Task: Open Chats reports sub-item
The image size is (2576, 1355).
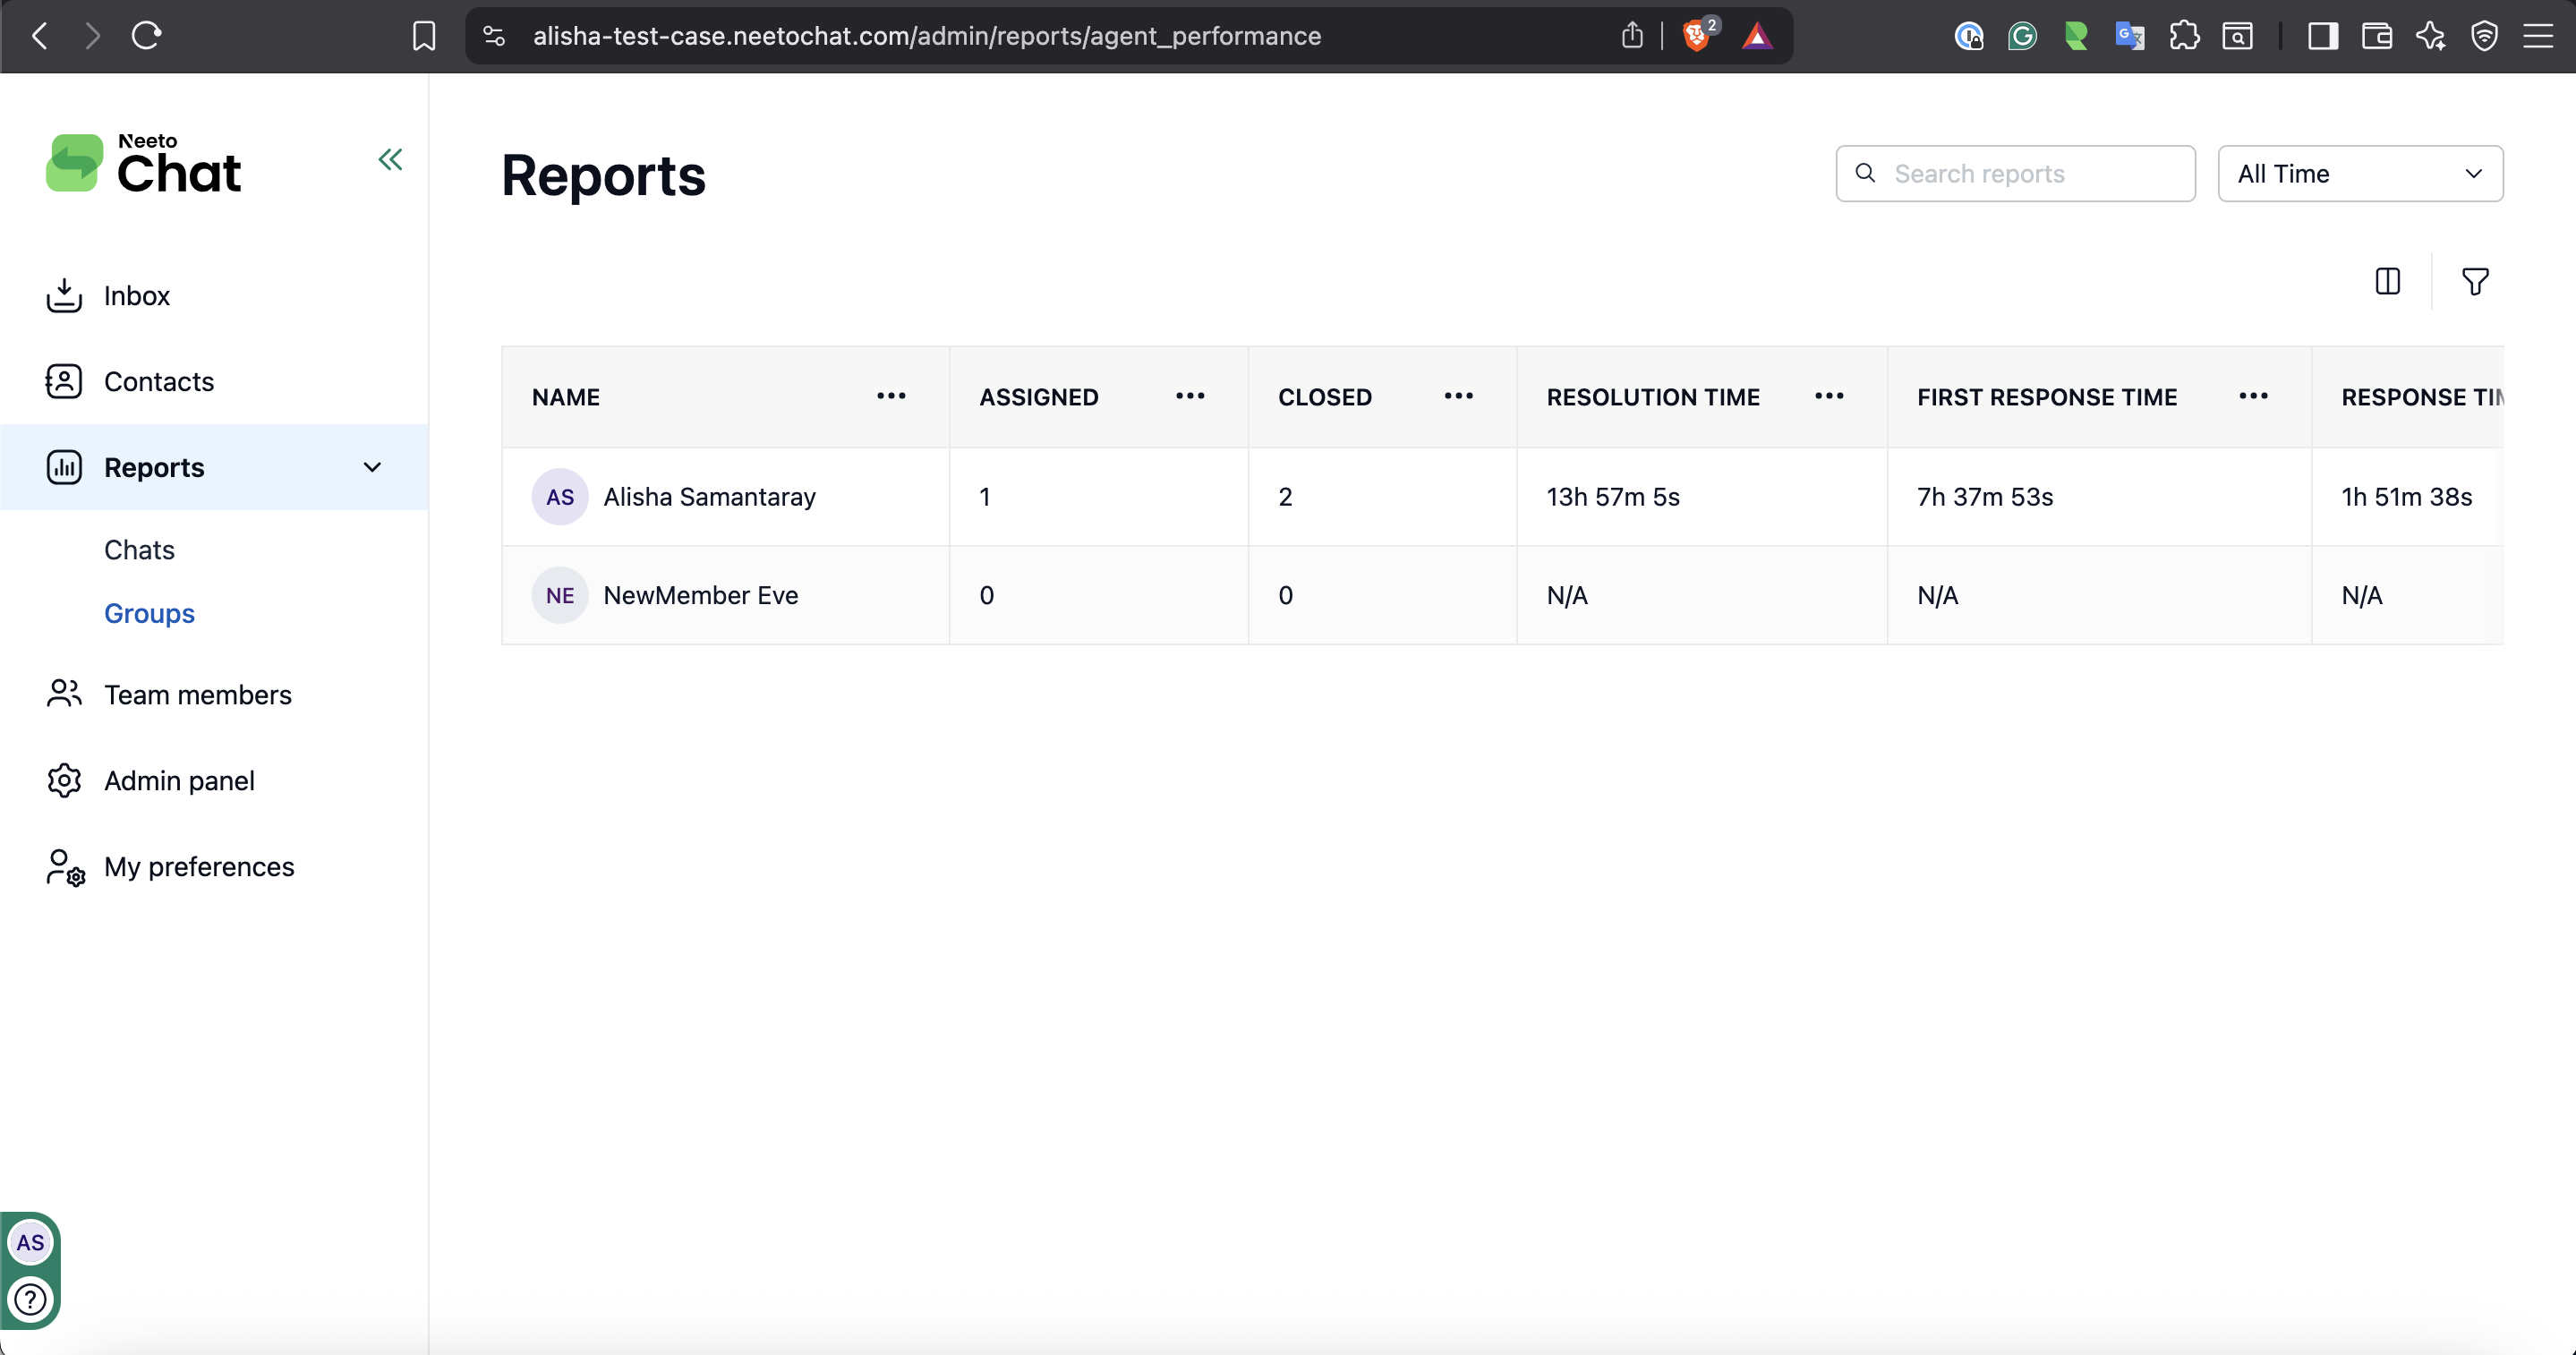Action: click(x=139, y=550)
